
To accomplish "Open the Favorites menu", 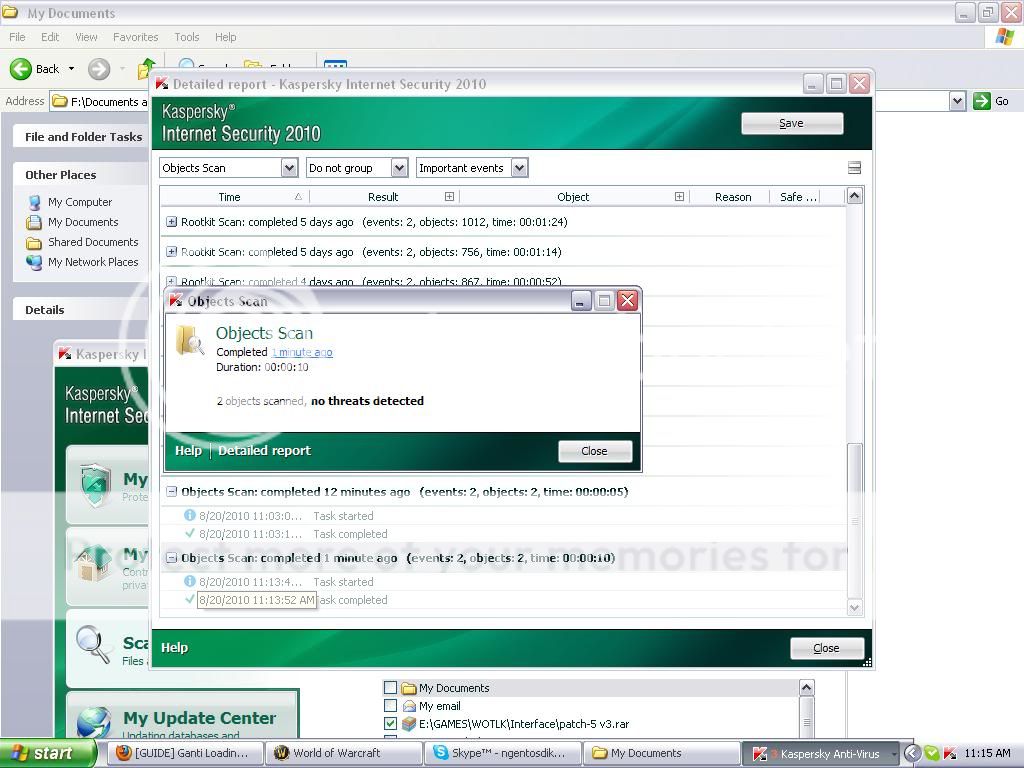I will point(135,37).
